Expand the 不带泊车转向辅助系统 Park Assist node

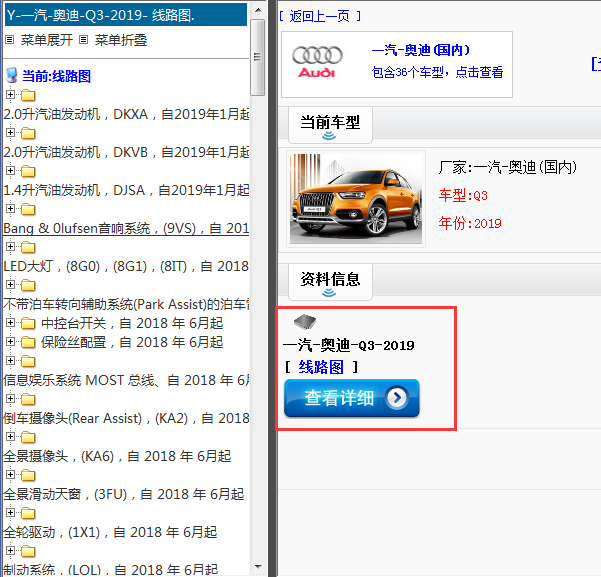click(10, 285)
